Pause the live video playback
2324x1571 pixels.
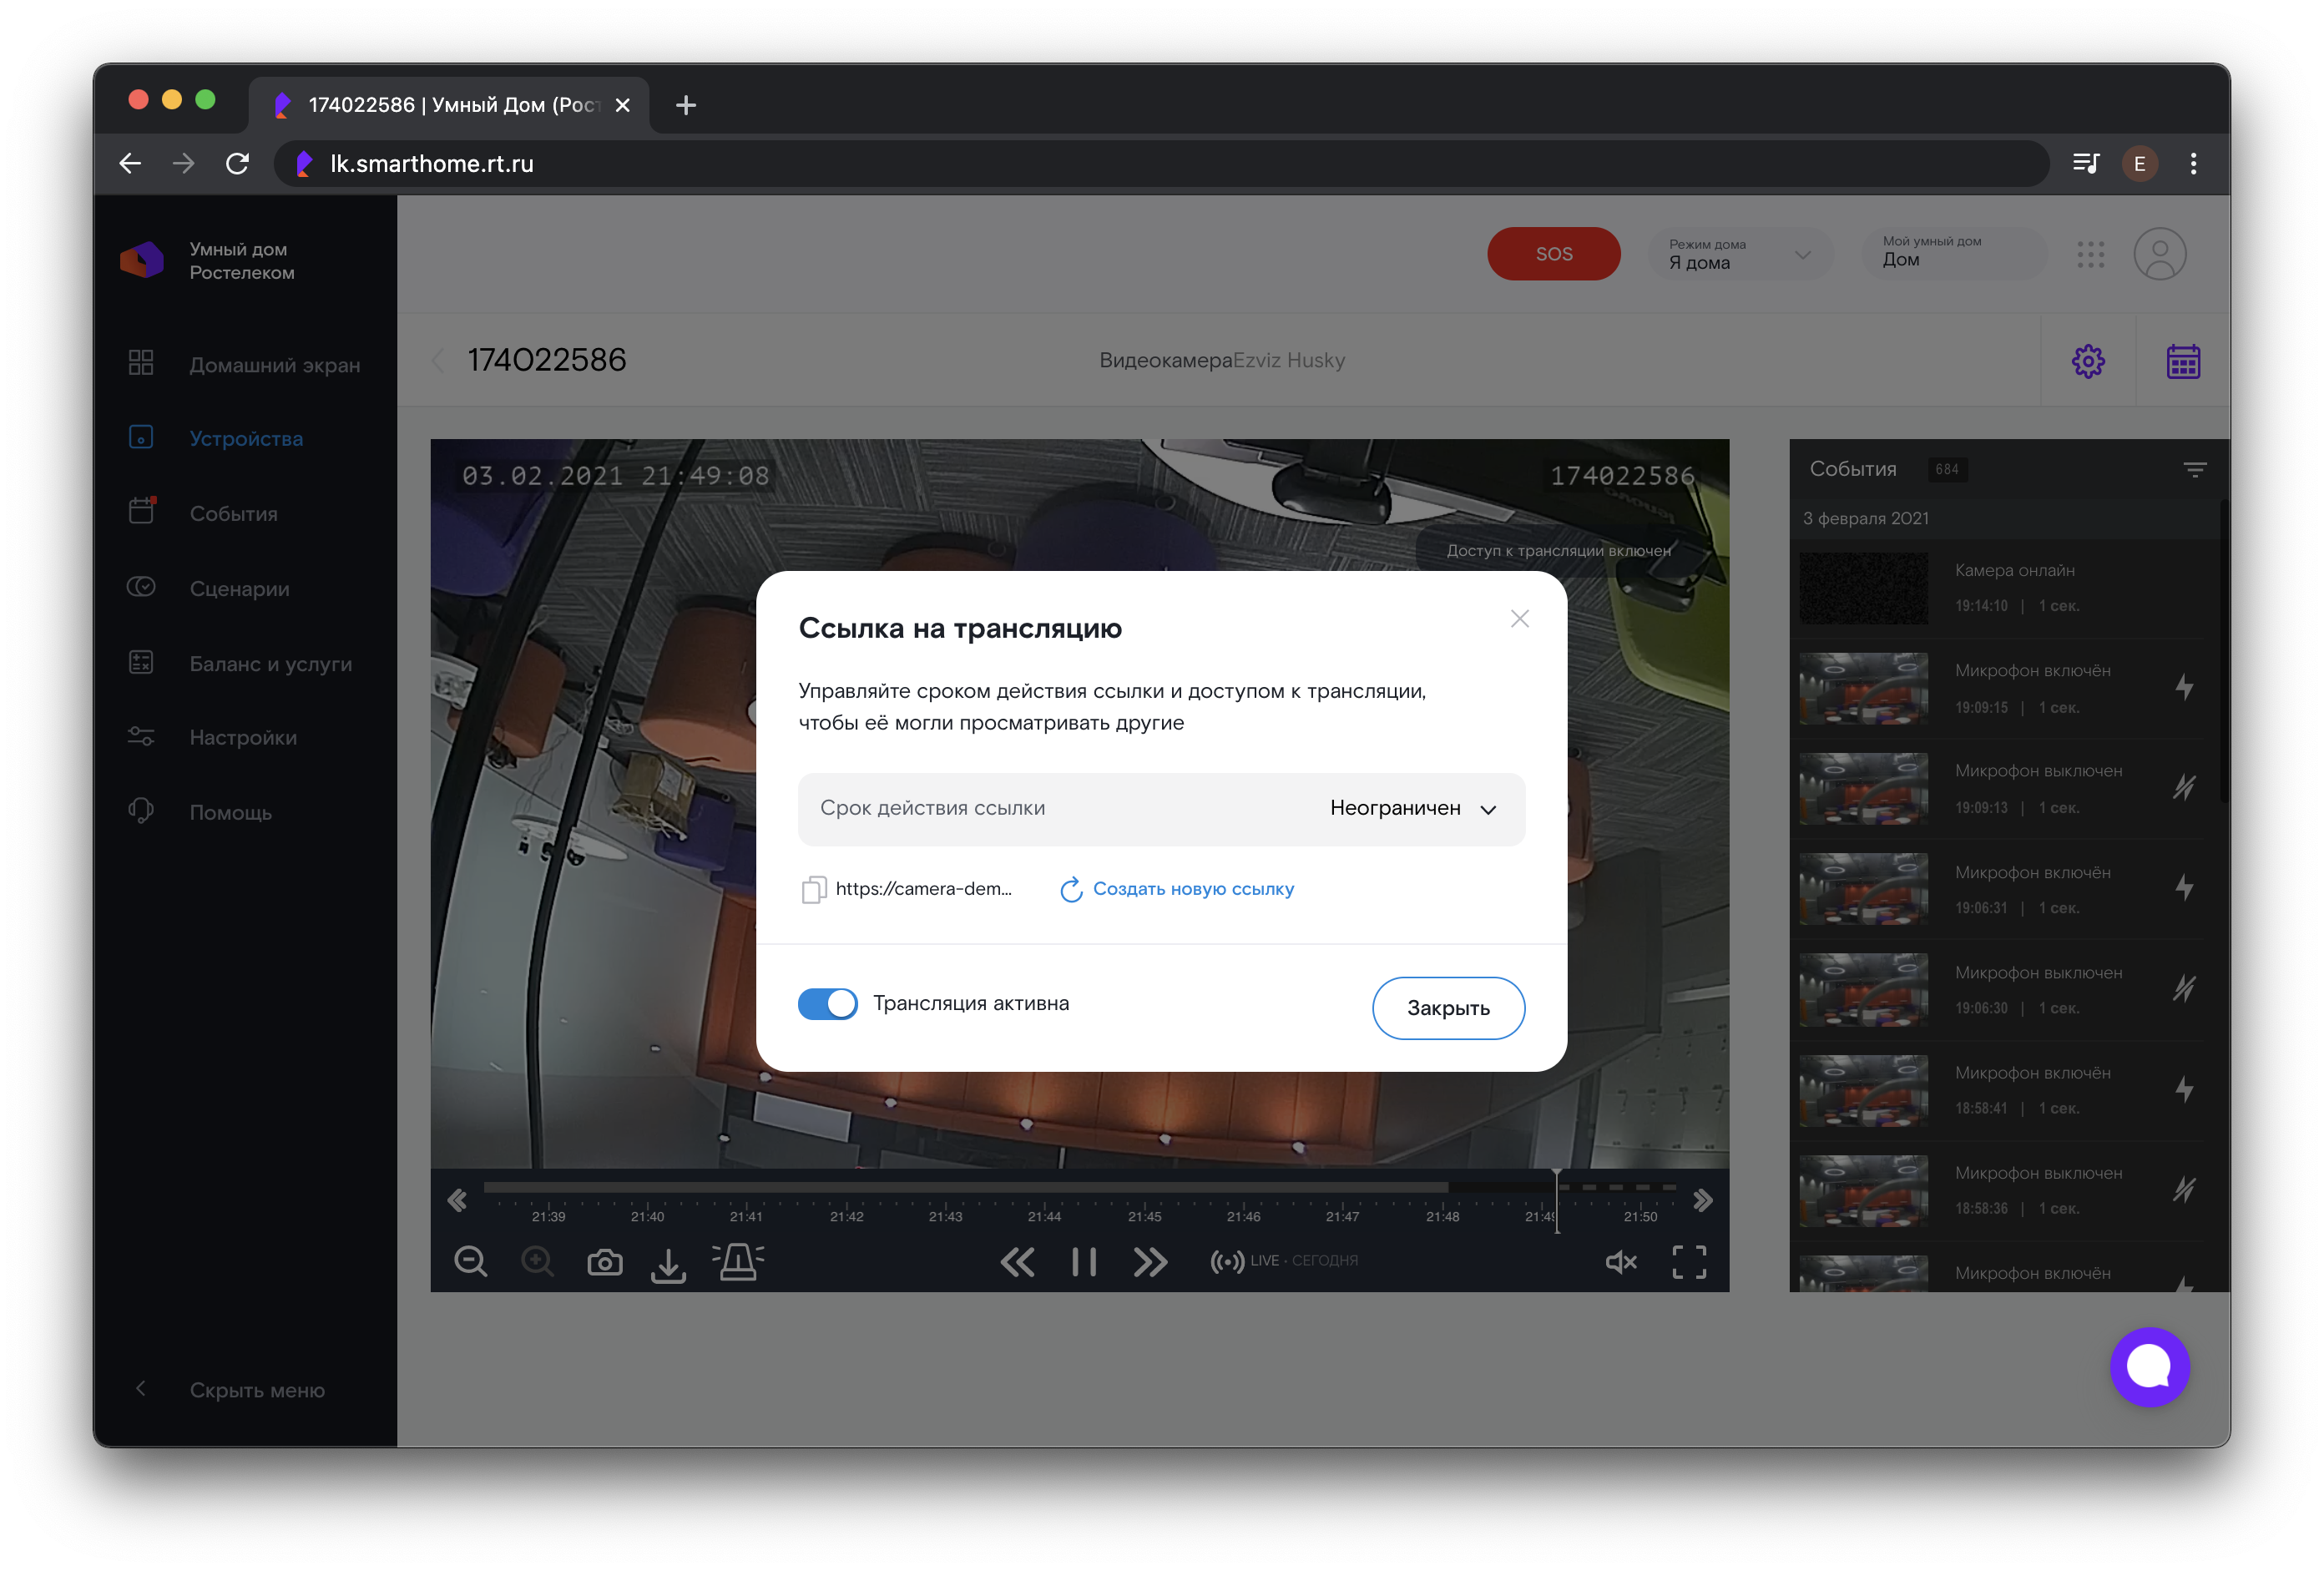point(1083,1261)
